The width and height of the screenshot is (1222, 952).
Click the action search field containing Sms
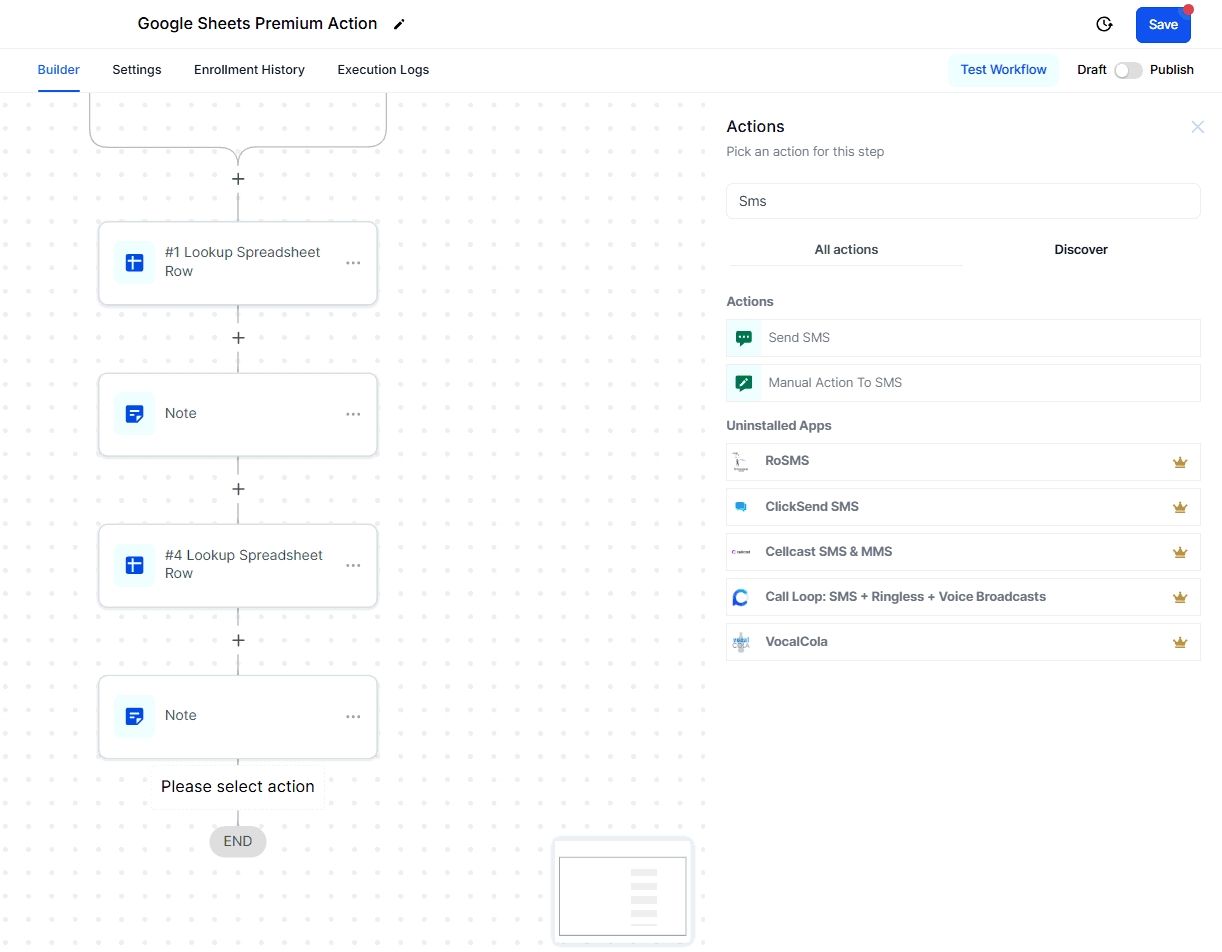[x=962, y=201]
